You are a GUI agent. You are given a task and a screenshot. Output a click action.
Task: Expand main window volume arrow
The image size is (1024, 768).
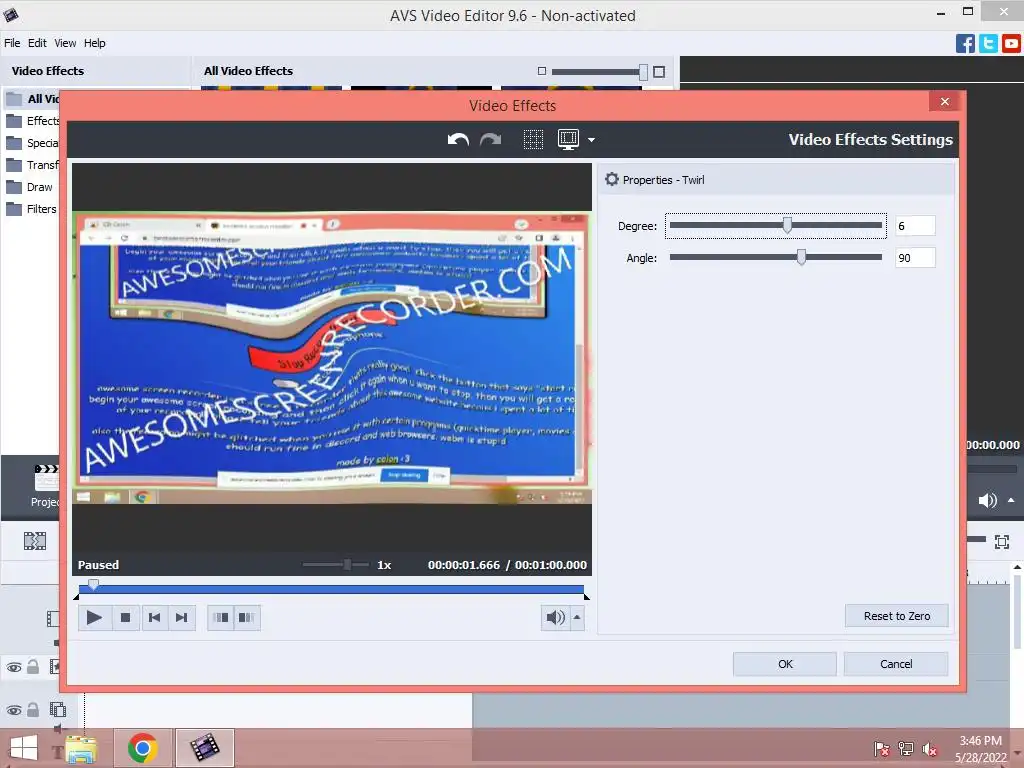coord(1011,500)
